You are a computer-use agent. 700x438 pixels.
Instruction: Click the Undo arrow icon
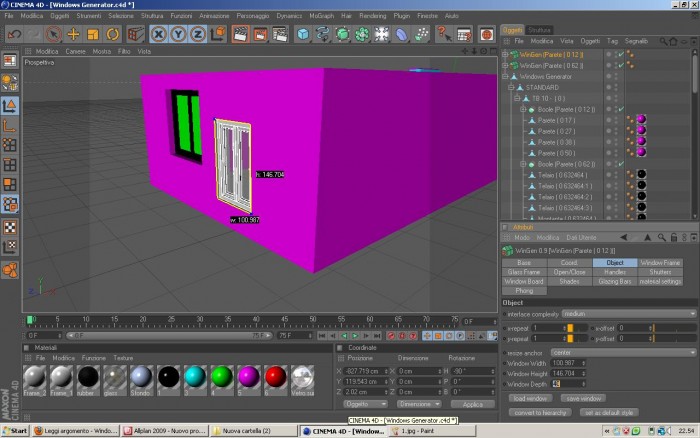[x=14, y=34]
